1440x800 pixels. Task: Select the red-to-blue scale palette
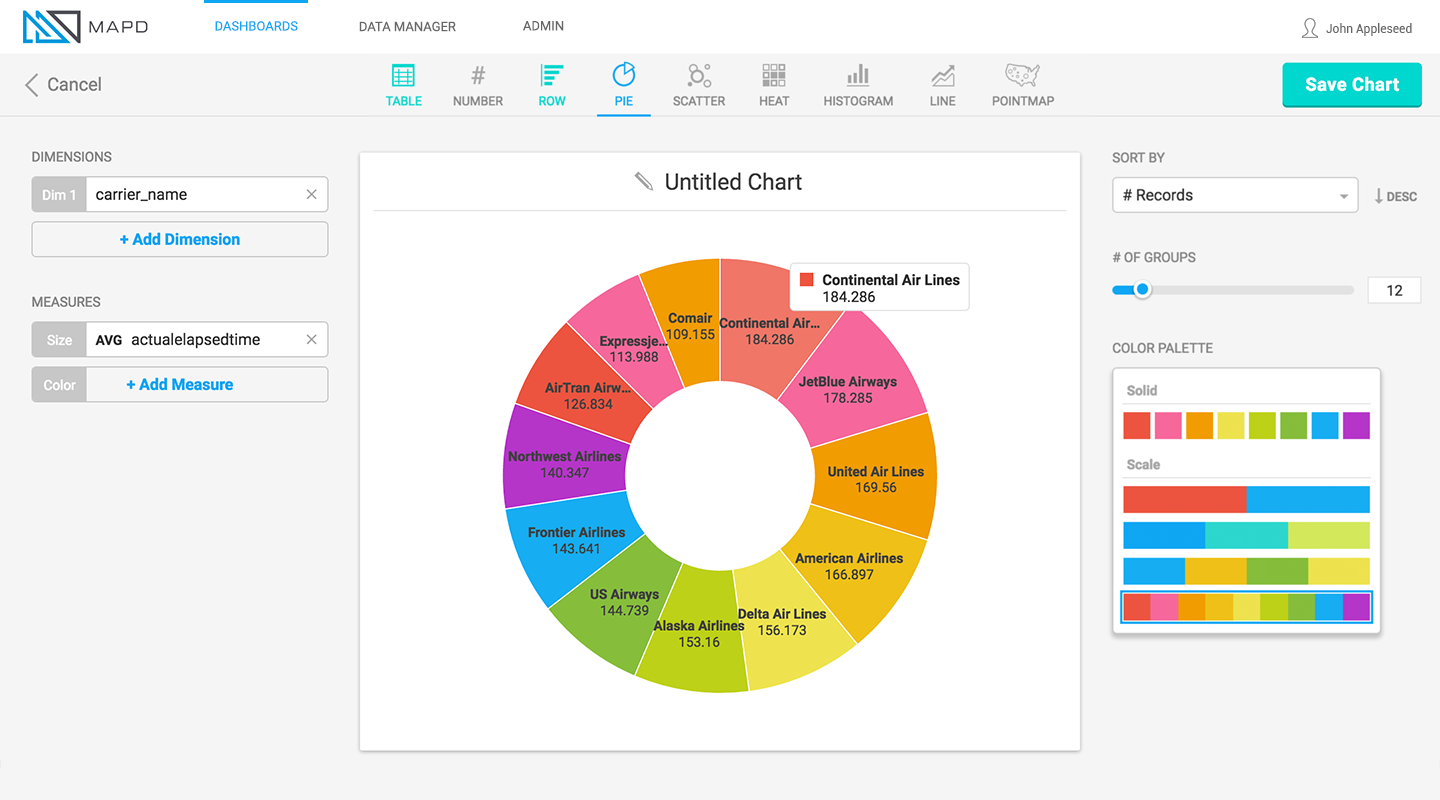[1246, 499]
